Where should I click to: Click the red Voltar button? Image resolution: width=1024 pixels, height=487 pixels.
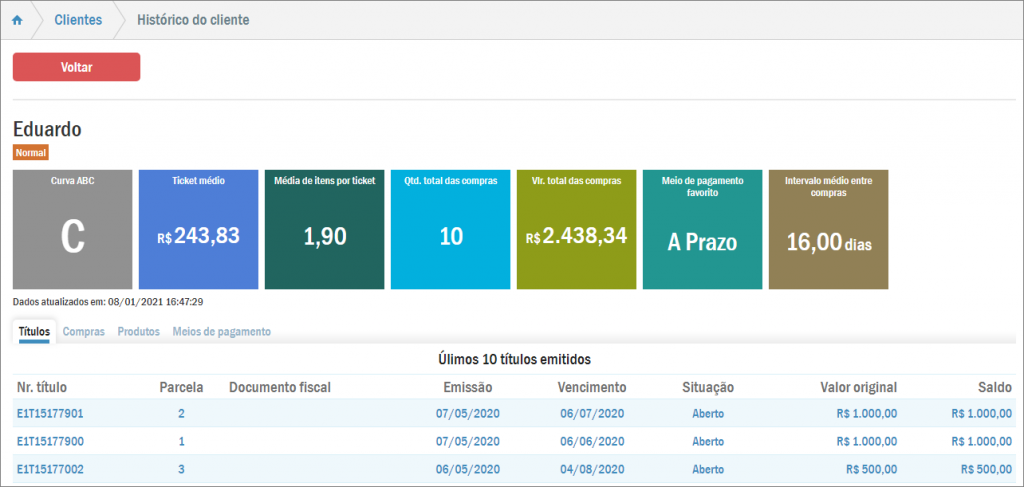pos(76,67)
